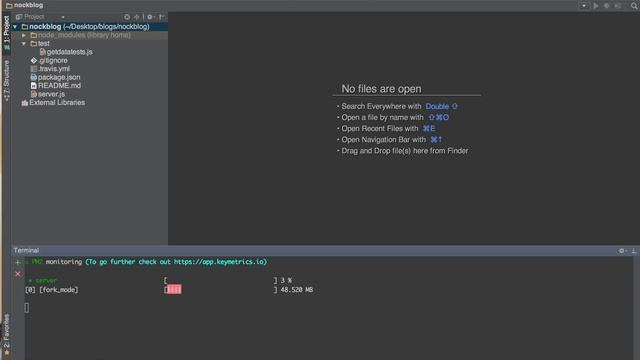Collapse the test folder arrow
Viewport: 640px width, 360px height.
click(x=24, y=44)
